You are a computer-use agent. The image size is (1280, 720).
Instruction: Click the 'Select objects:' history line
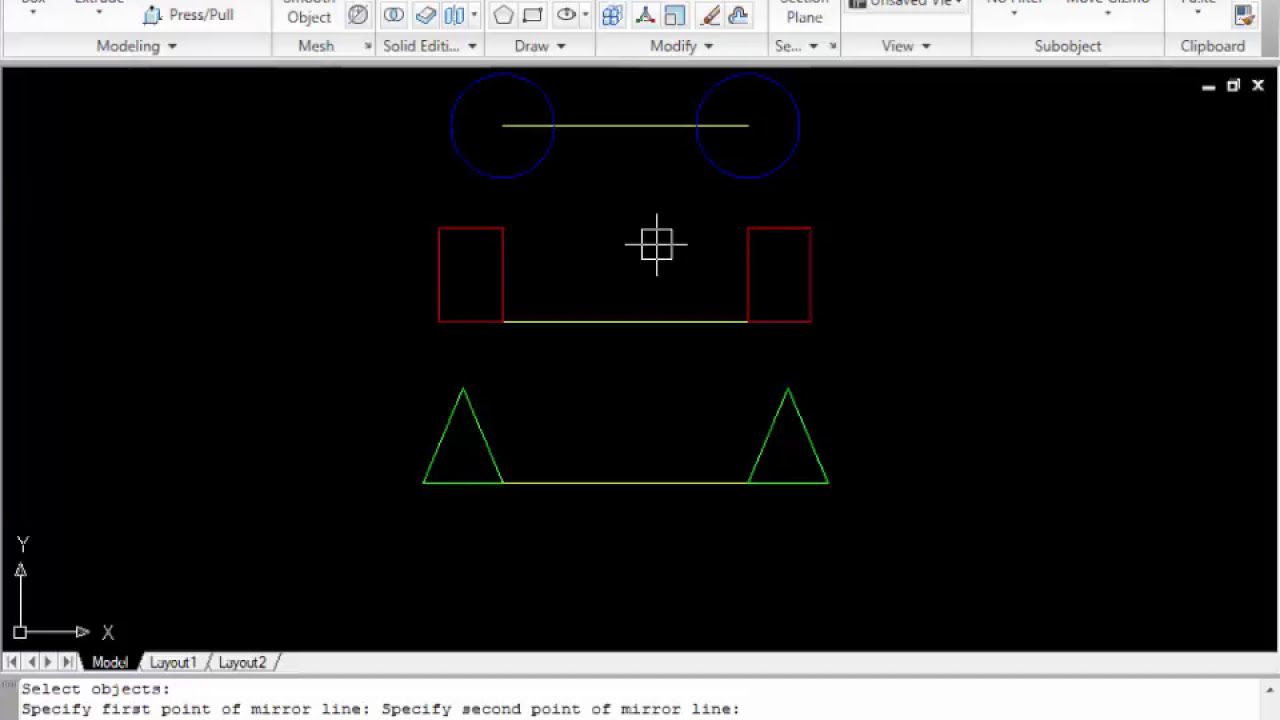tap(95, 689)
